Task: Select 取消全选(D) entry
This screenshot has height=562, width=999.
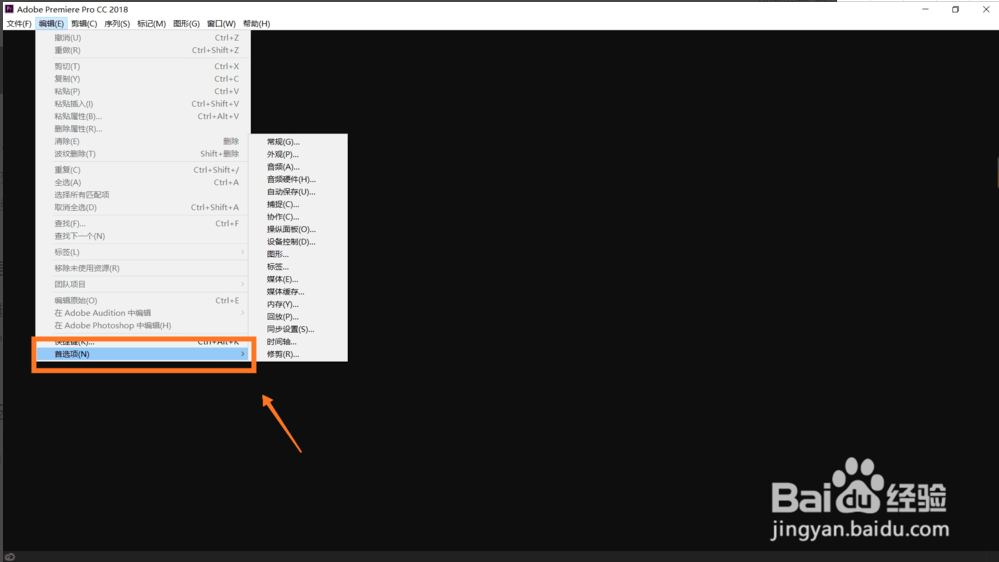Action: pyautogui.click(x=143, y=208)
